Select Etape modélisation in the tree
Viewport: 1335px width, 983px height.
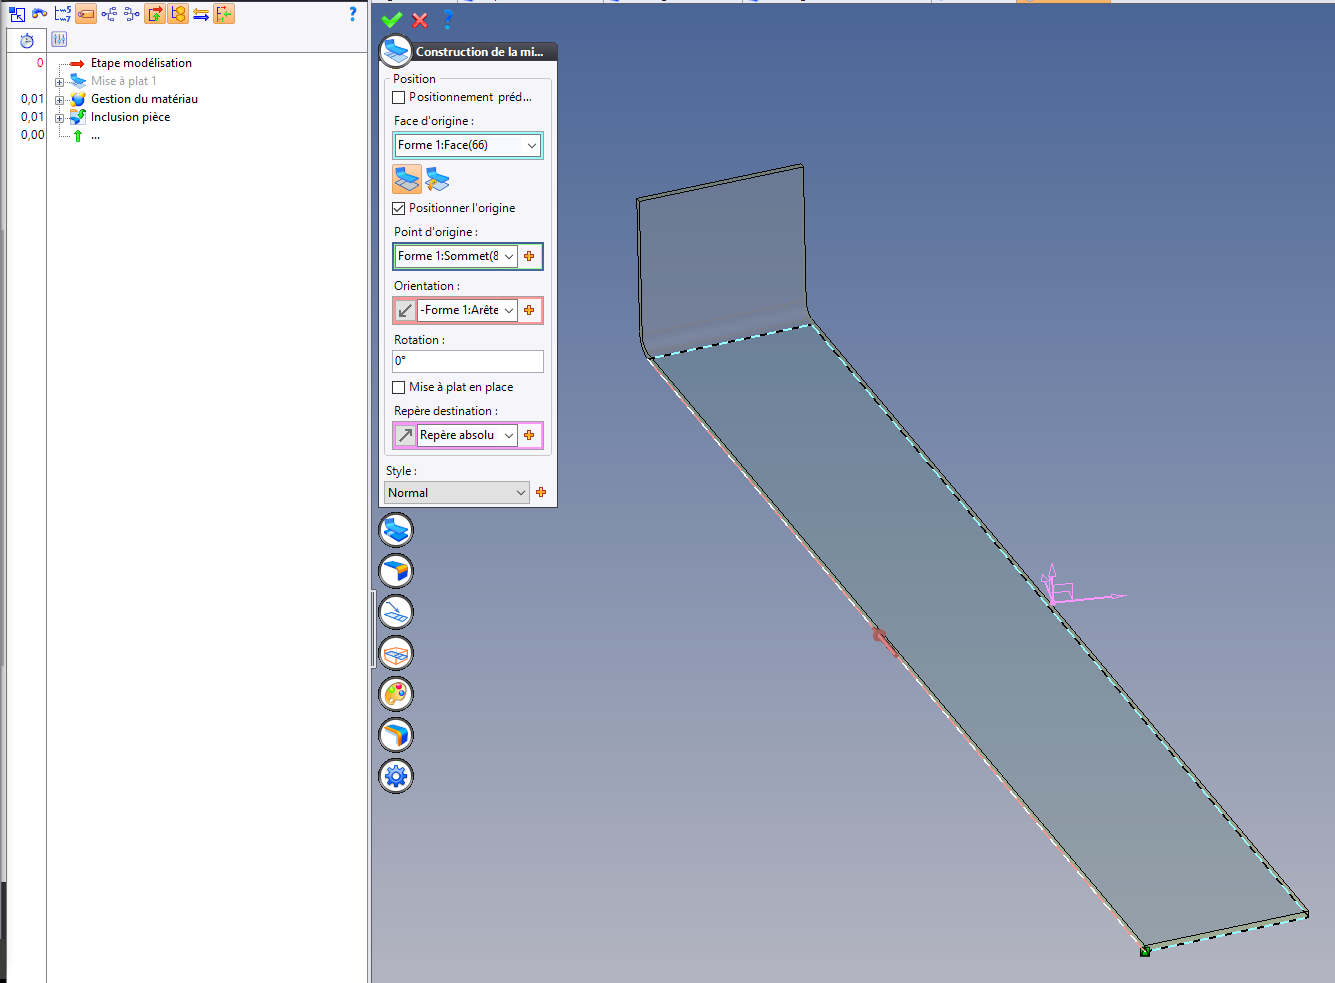coord(141,63)
